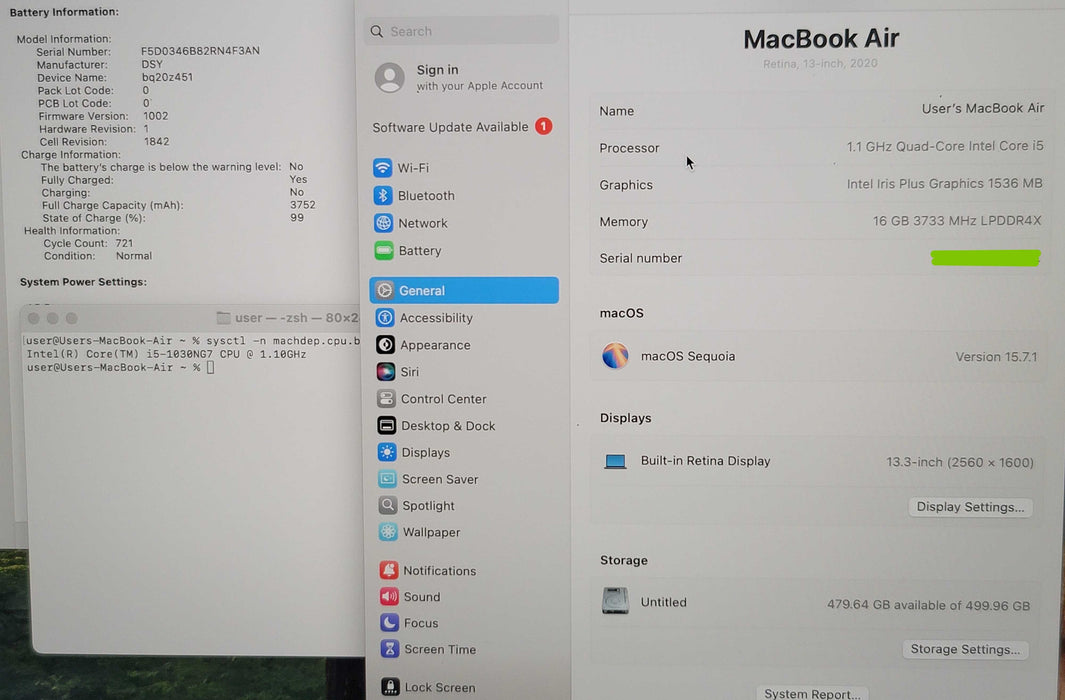
Task: Open Storage Settings button
Action: click(965, 649)
